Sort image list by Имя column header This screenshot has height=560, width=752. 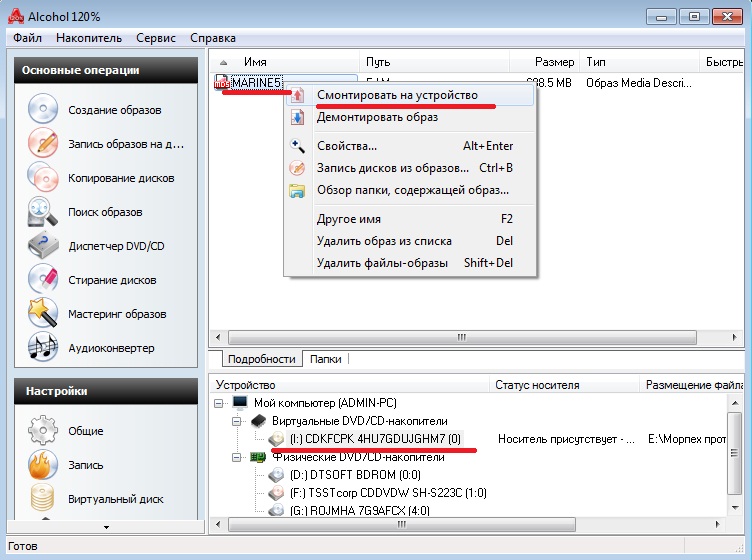[x=284, y=62]
